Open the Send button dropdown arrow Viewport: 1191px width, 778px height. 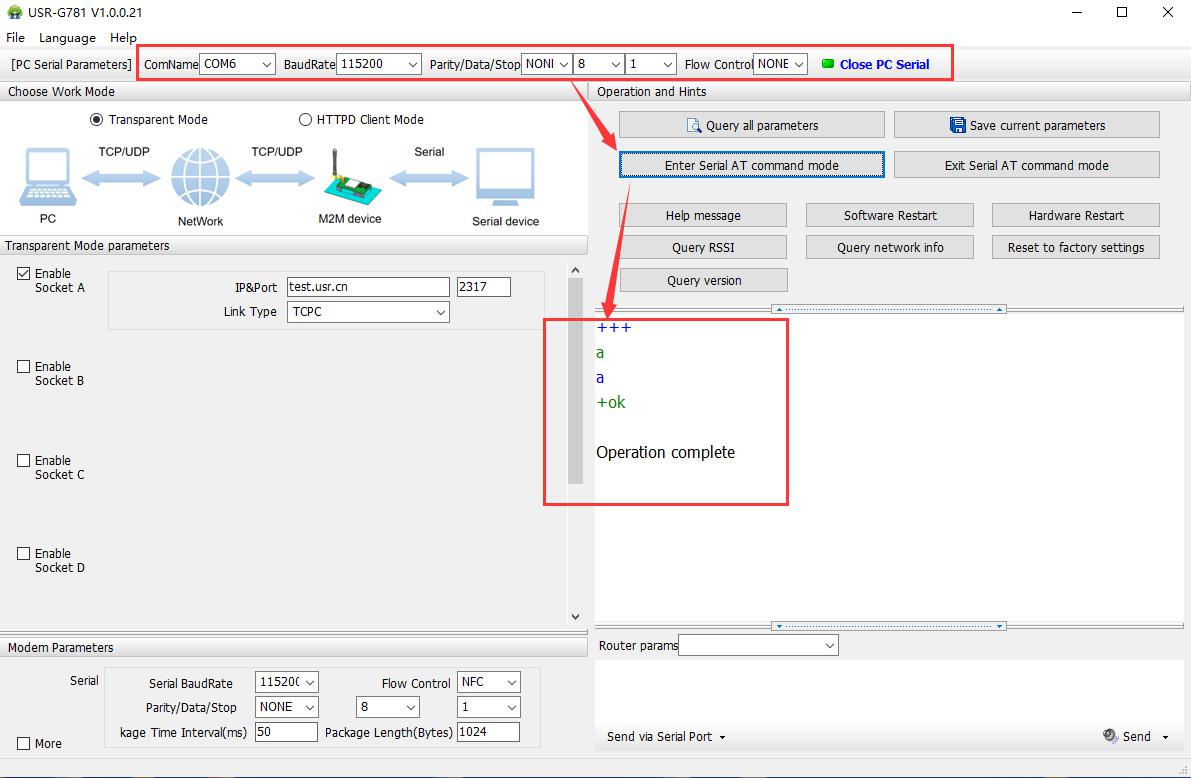pyautogui.click(x=1165, y=737)
